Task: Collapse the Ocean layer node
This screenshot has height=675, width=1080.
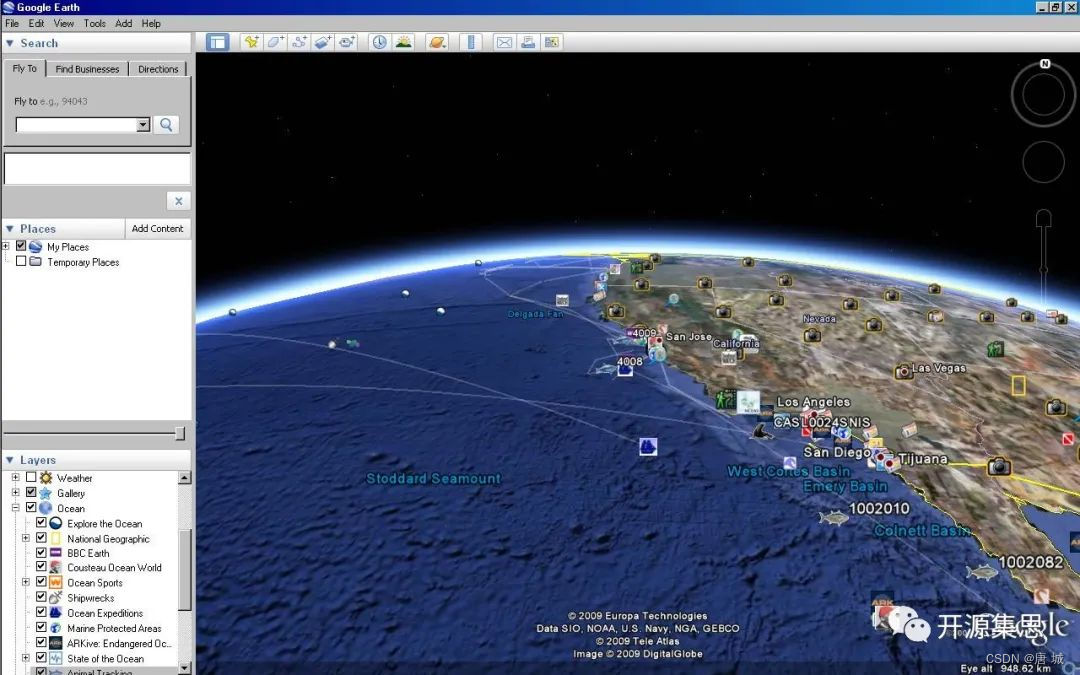Action: coord(15,508)
